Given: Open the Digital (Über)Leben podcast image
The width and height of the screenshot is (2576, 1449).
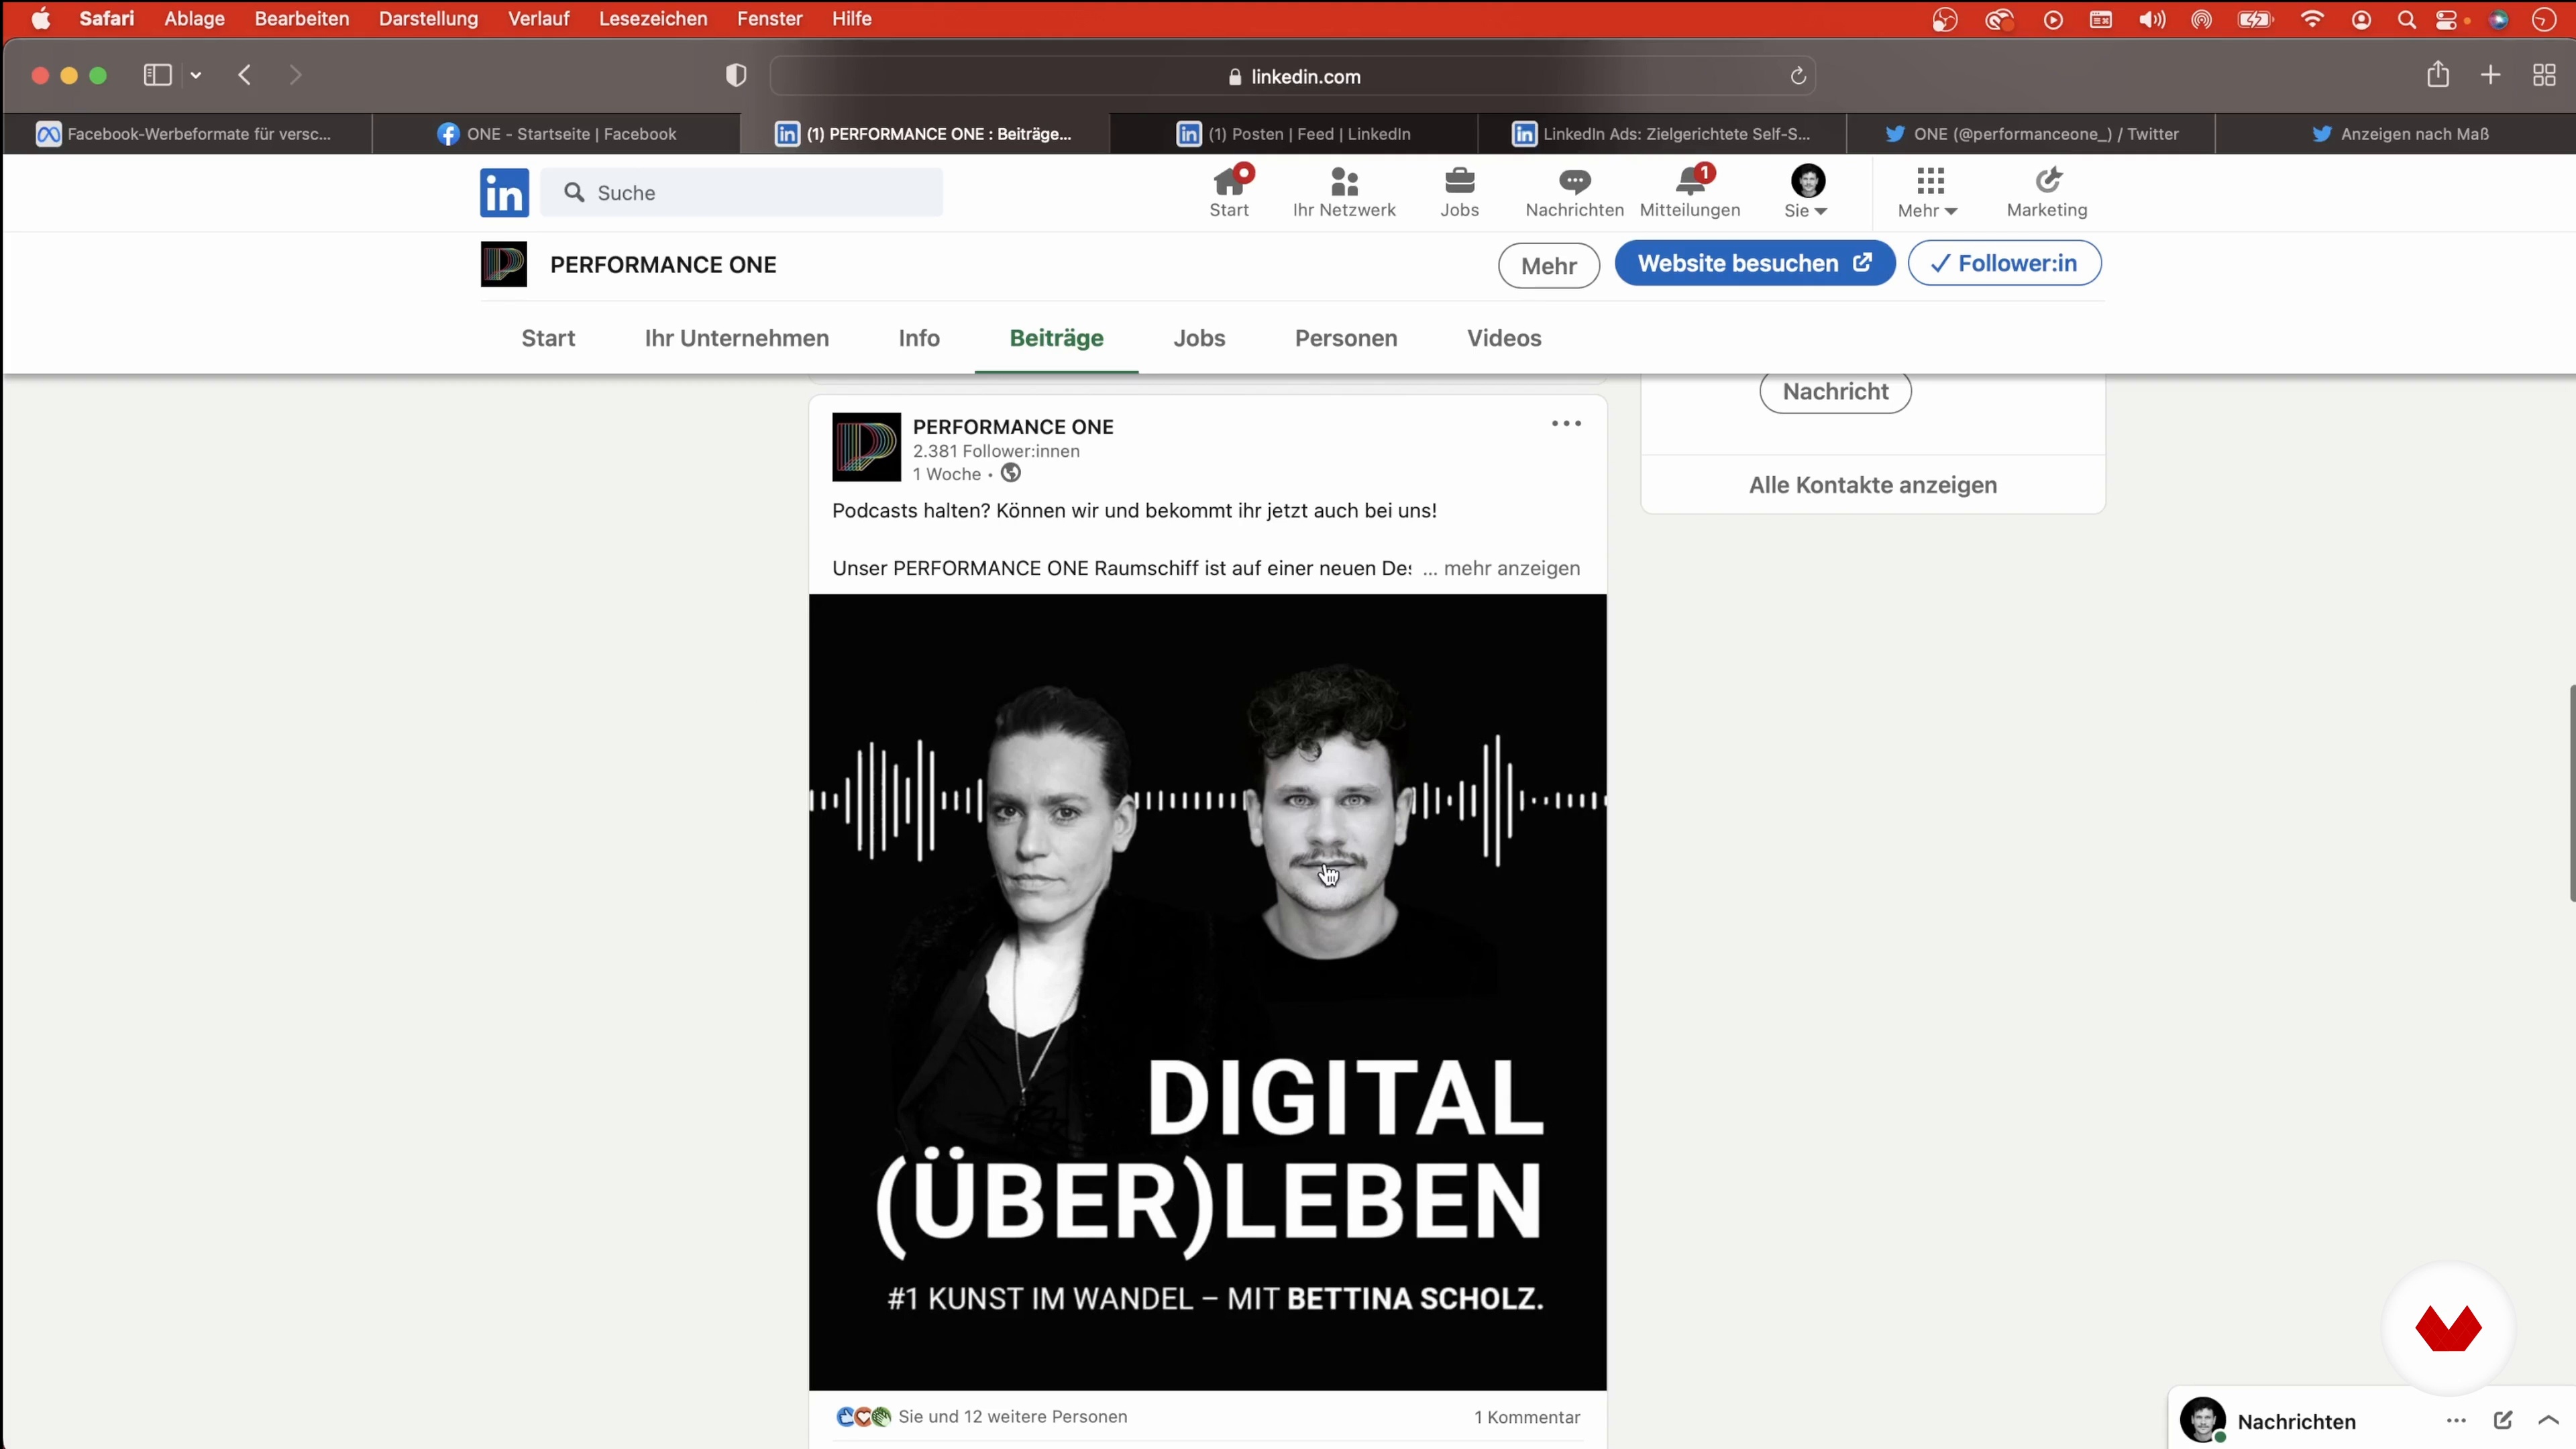Looking at the screenshot, I should pyautogui.click(x=1207, y=992).
